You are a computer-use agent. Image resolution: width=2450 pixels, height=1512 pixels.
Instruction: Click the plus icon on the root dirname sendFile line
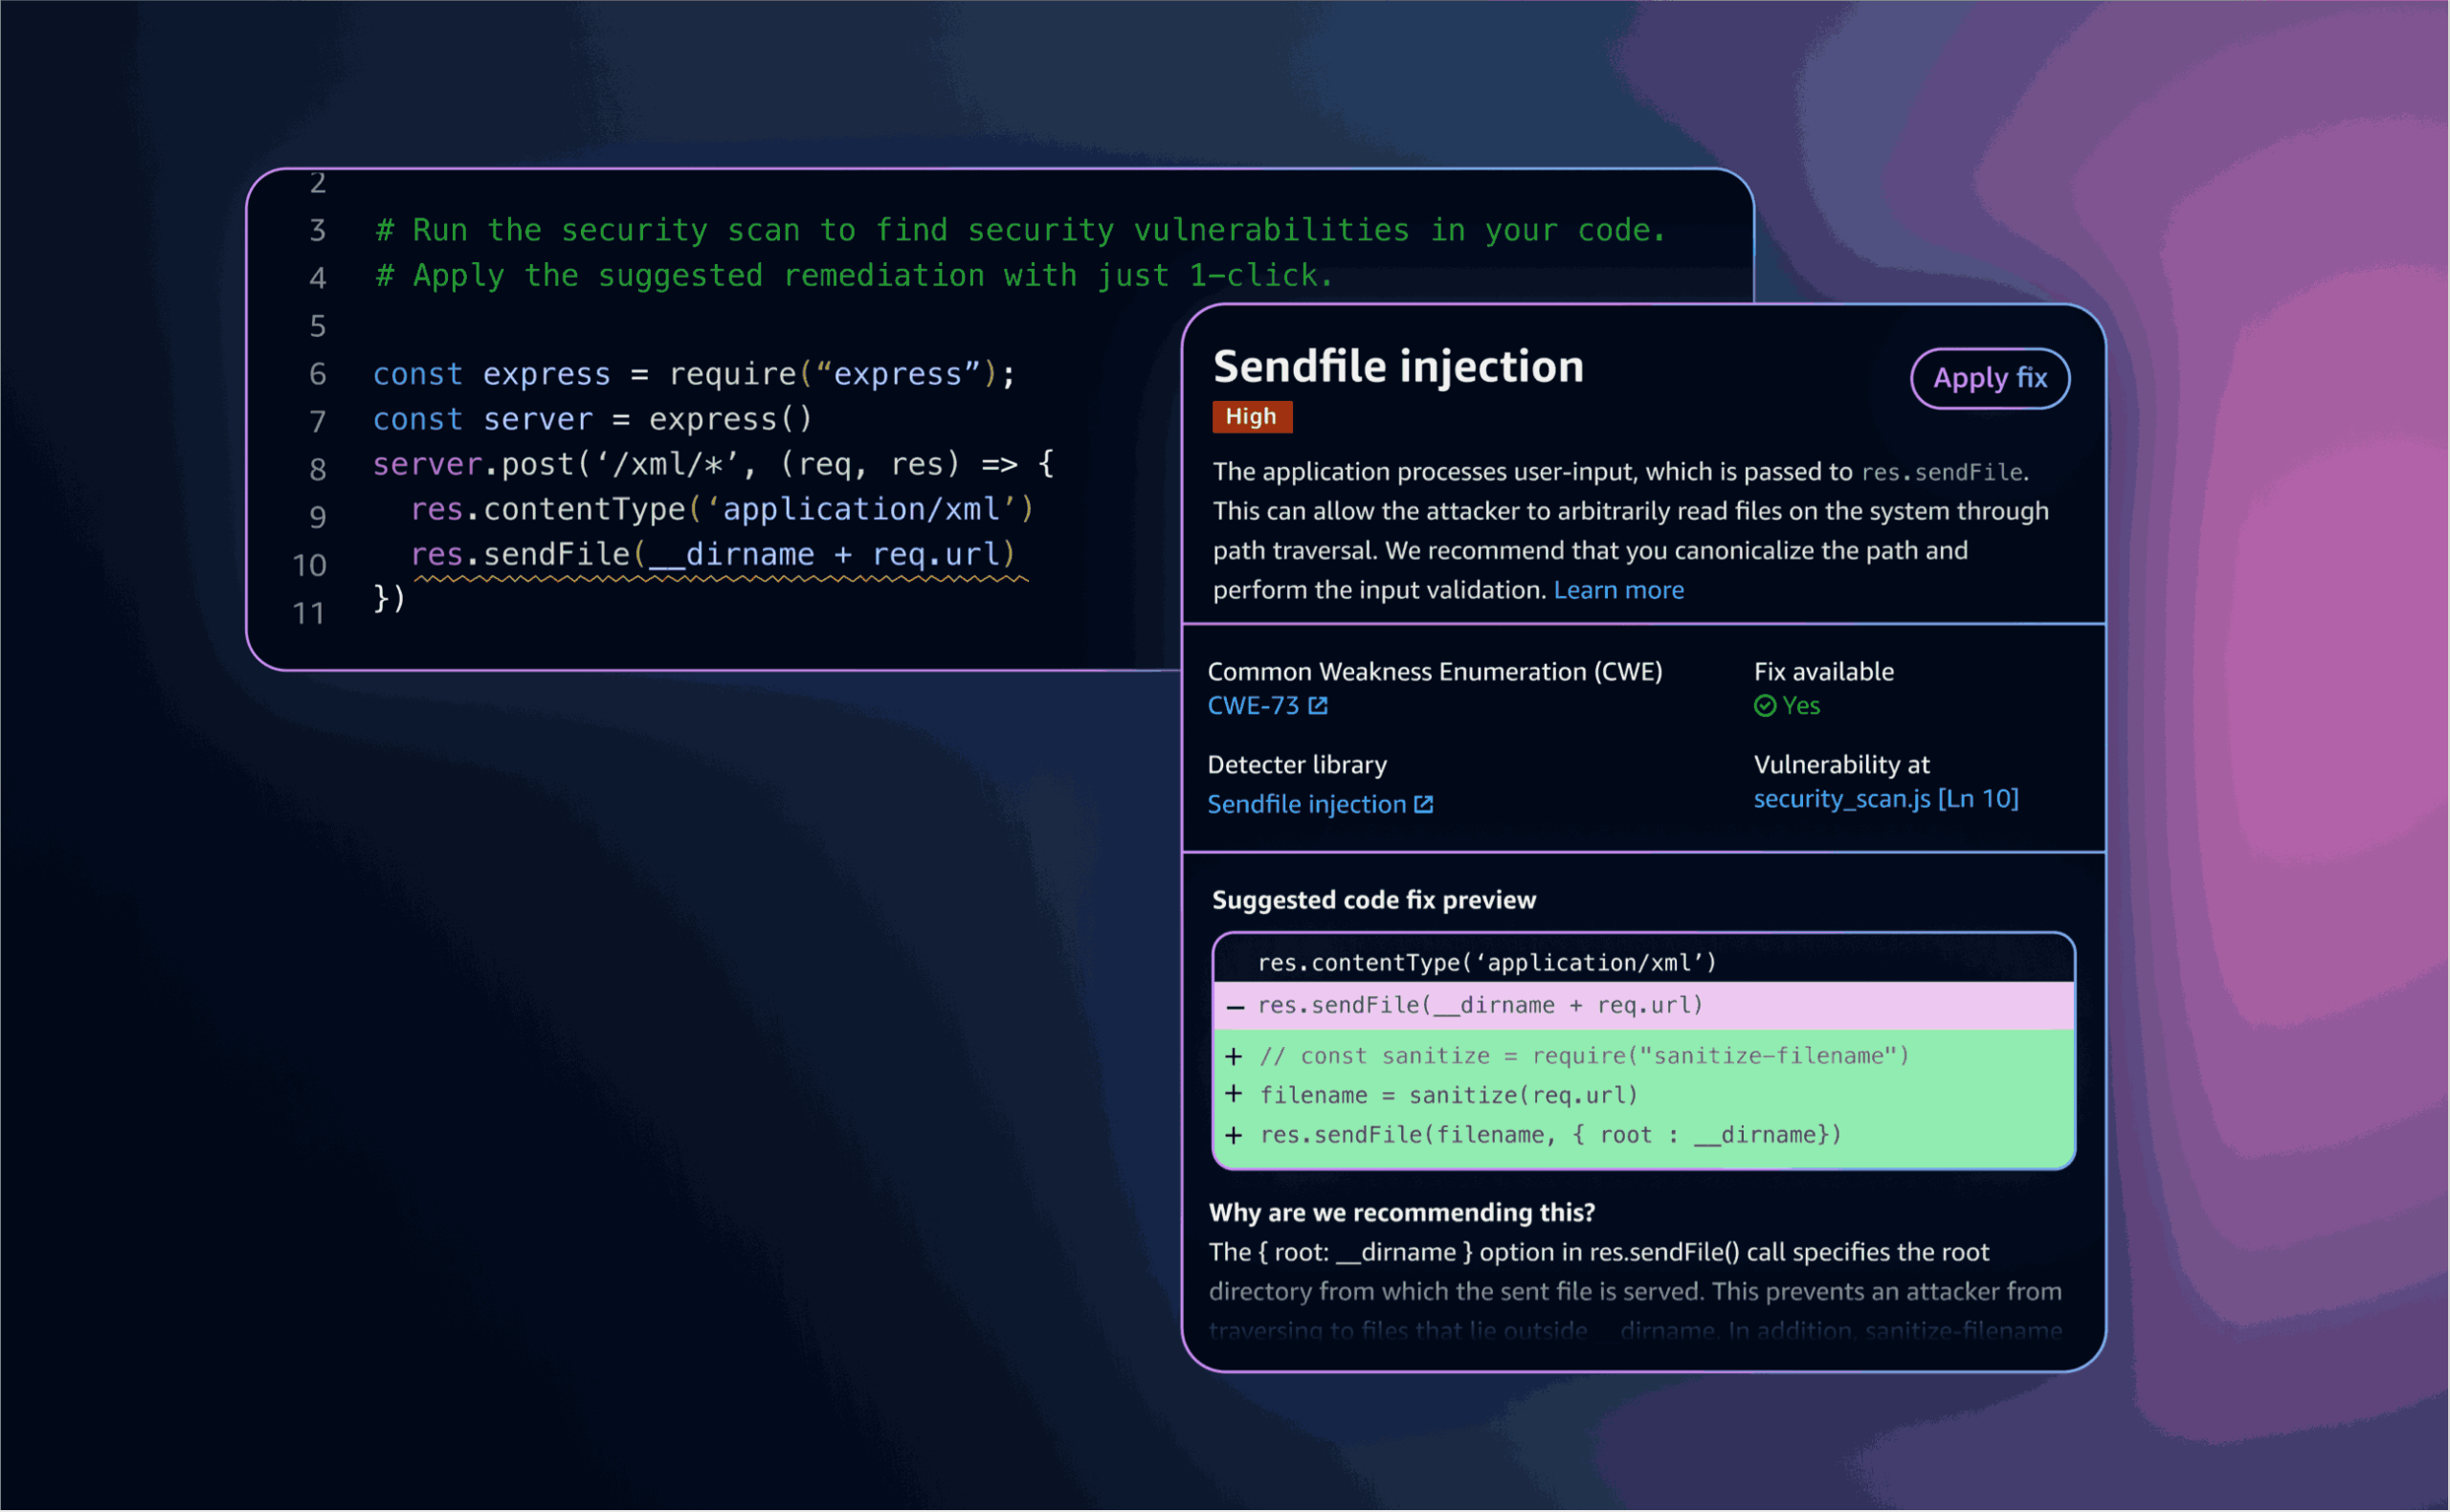click(x=1234, y=1135)
